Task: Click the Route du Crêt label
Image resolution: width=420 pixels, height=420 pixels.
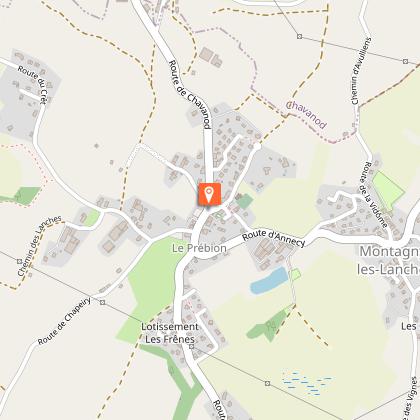Action: coord(34,84)
